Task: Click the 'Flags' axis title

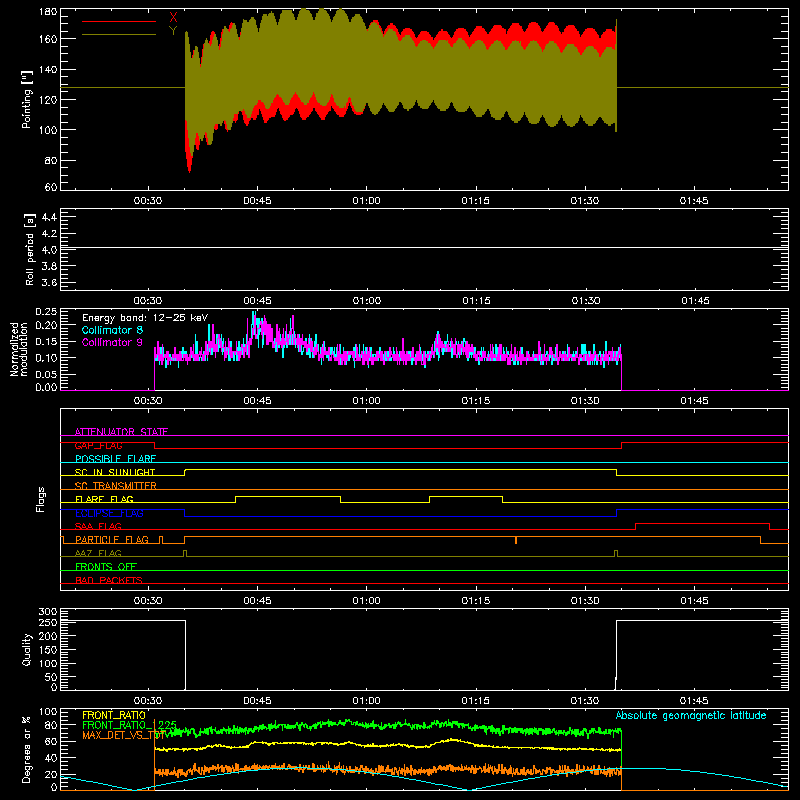Action: pos(41,499)
